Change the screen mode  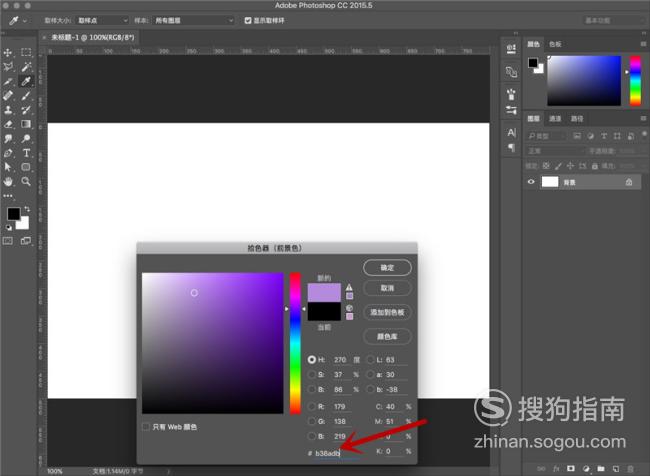pyautogui.click(x=26, y=241)
